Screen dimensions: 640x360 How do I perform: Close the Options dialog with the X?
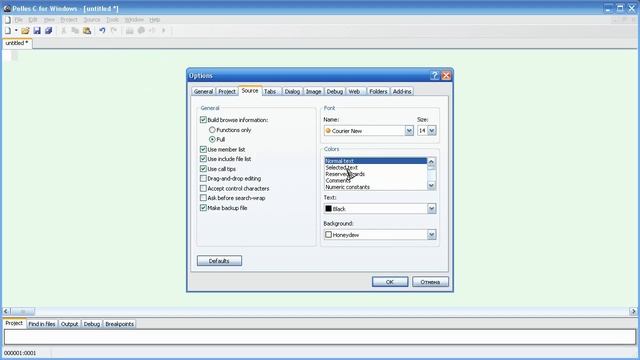coord(446,76)
